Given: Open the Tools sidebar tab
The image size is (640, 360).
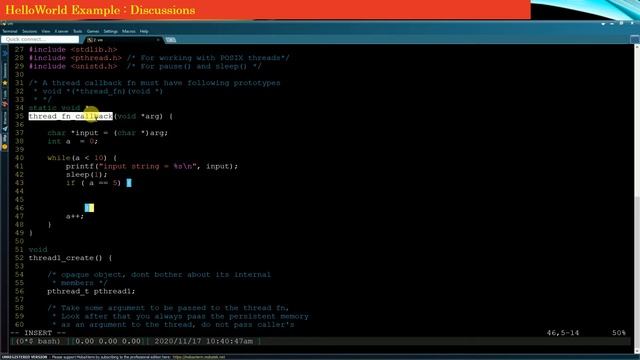Looking at the screenshot, I should coord(5,98).
